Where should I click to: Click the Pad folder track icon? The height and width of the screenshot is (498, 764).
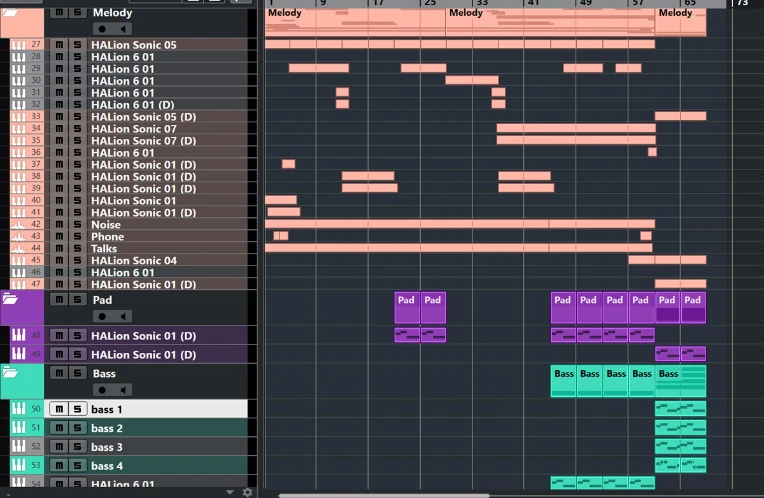pyautogui.click(x=11, y=299)
